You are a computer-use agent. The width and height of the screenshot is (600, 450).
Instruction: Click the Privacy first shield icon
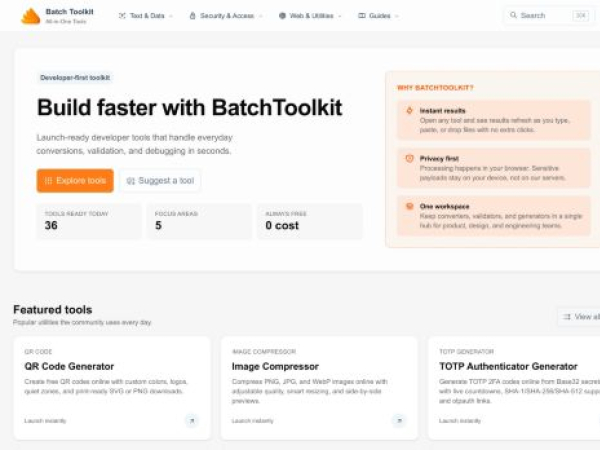pos(409,158)
